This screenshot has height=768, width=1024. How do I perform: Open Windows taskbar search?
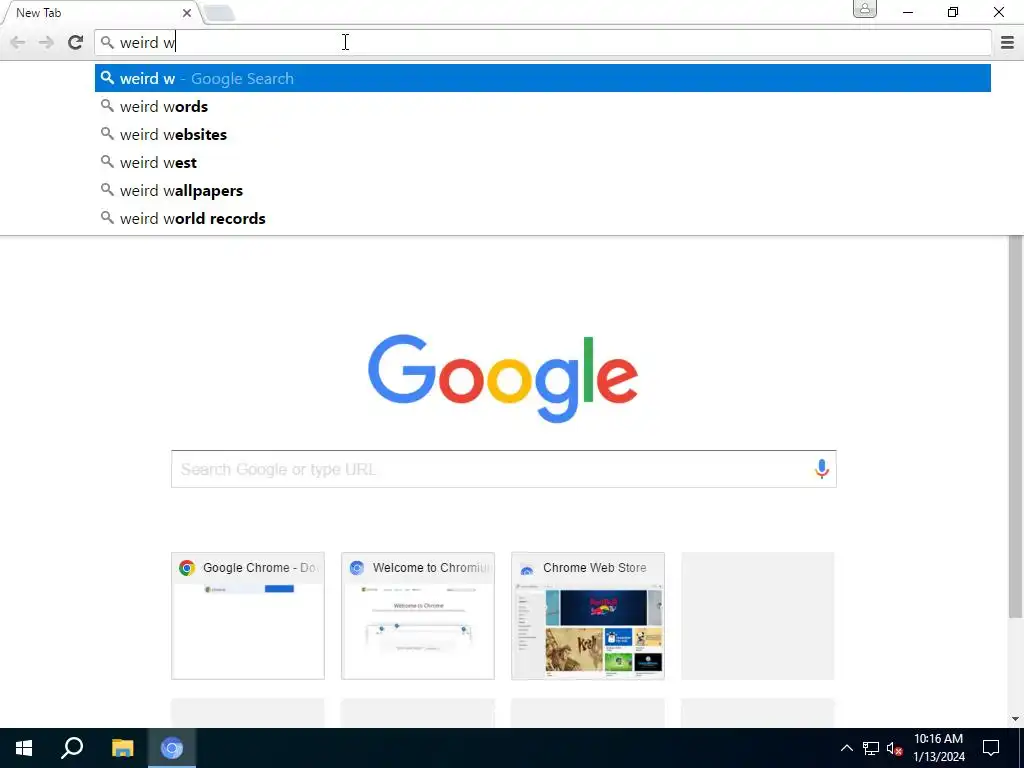72,748
